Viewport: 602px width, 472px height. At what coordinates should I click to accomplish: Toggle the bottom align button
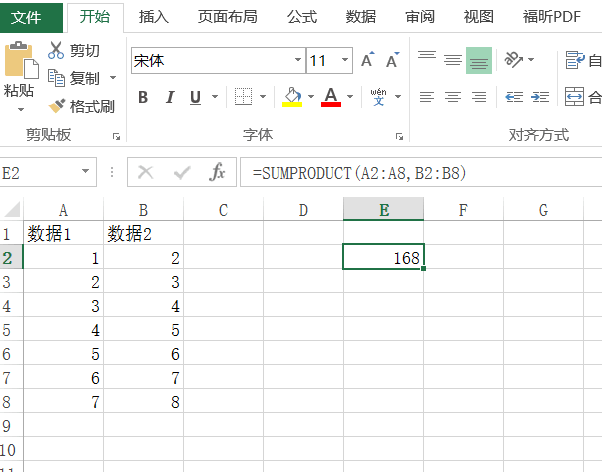pyautogui.click(x=479, y=60)
